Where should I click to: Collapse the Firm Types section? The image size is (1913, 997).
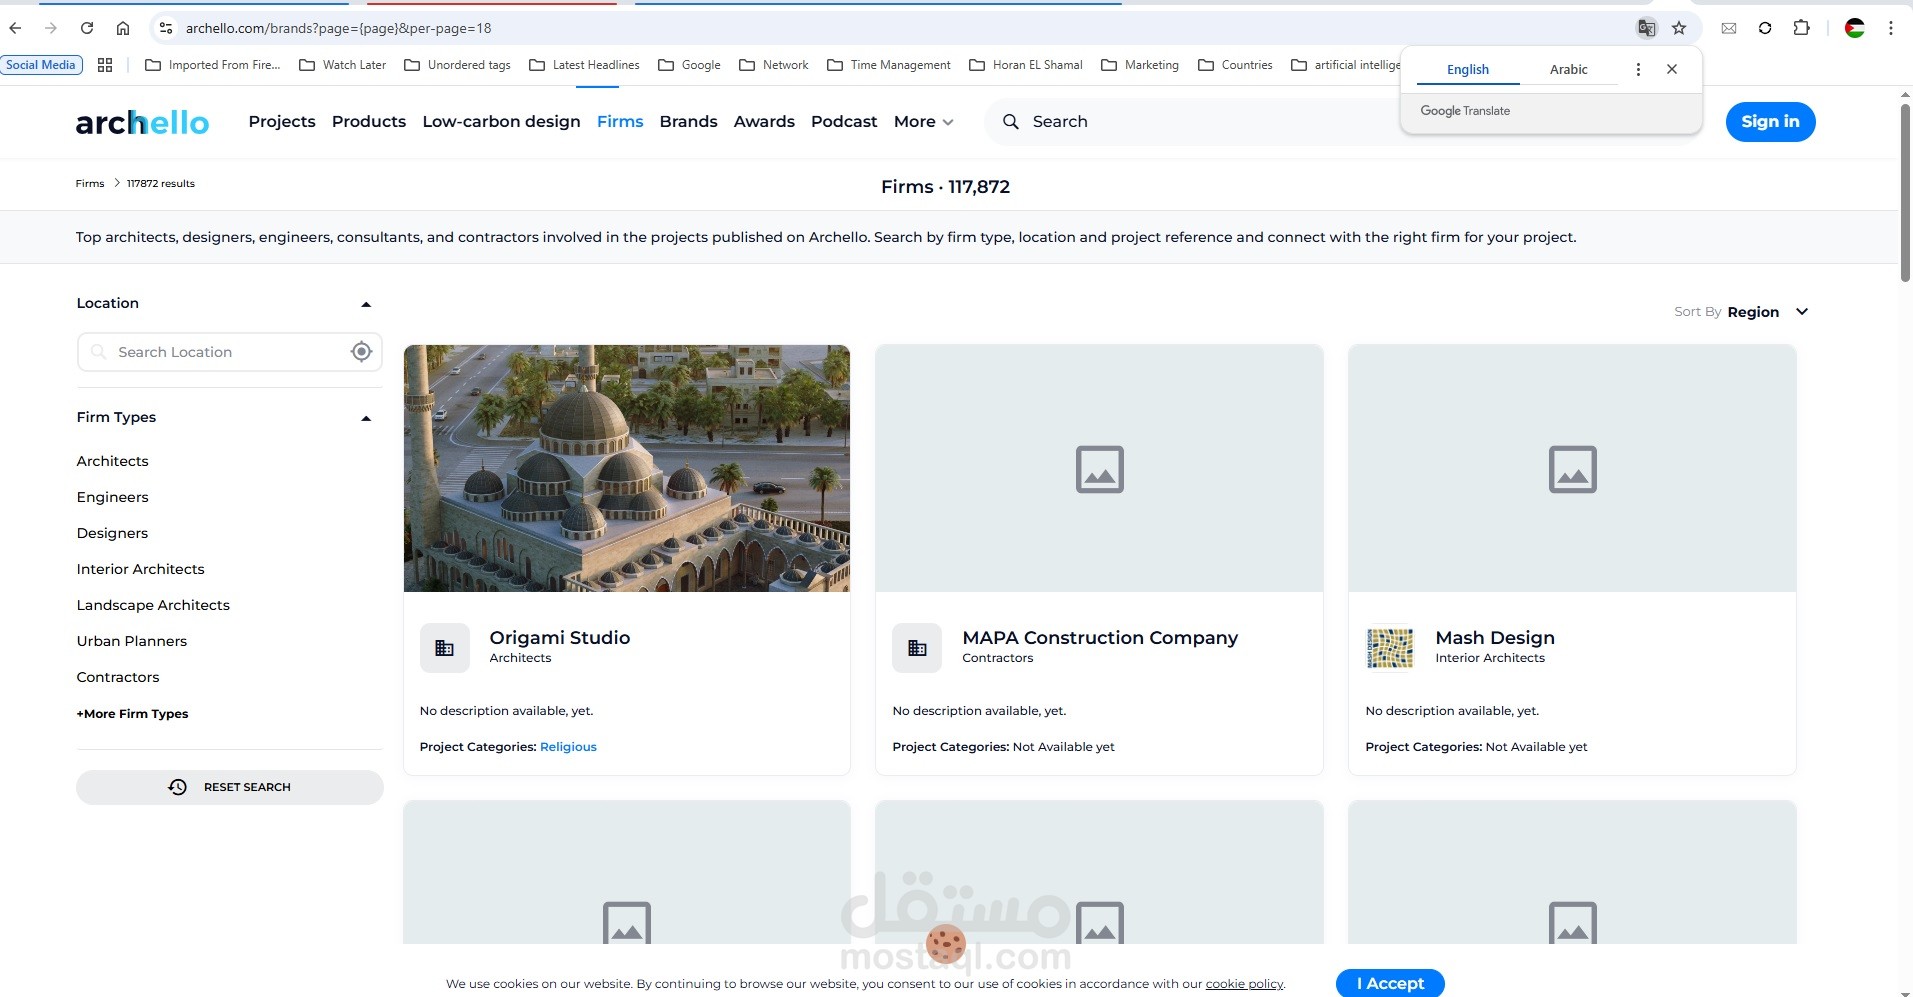(365, 418)
